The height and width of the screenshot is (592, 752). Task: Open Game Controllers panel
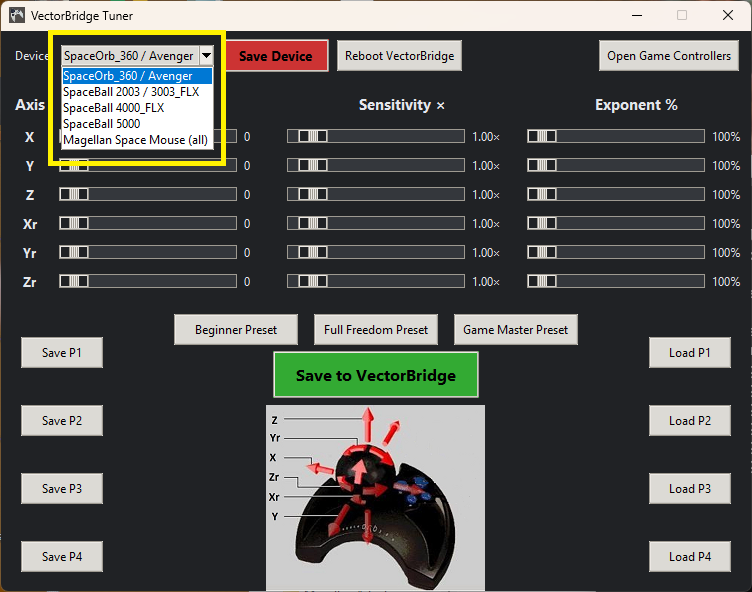tap(669, 56)
